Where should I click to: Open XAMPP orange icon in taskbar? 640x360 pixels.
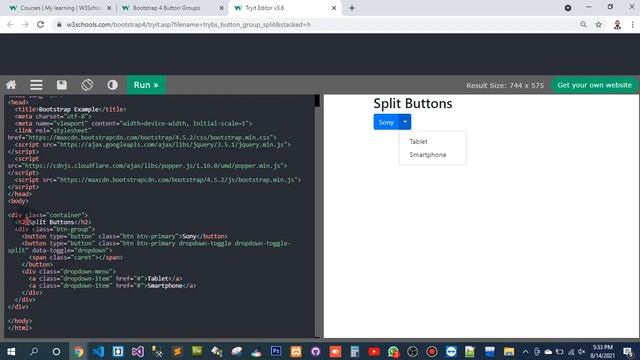(x=296, y=351)
